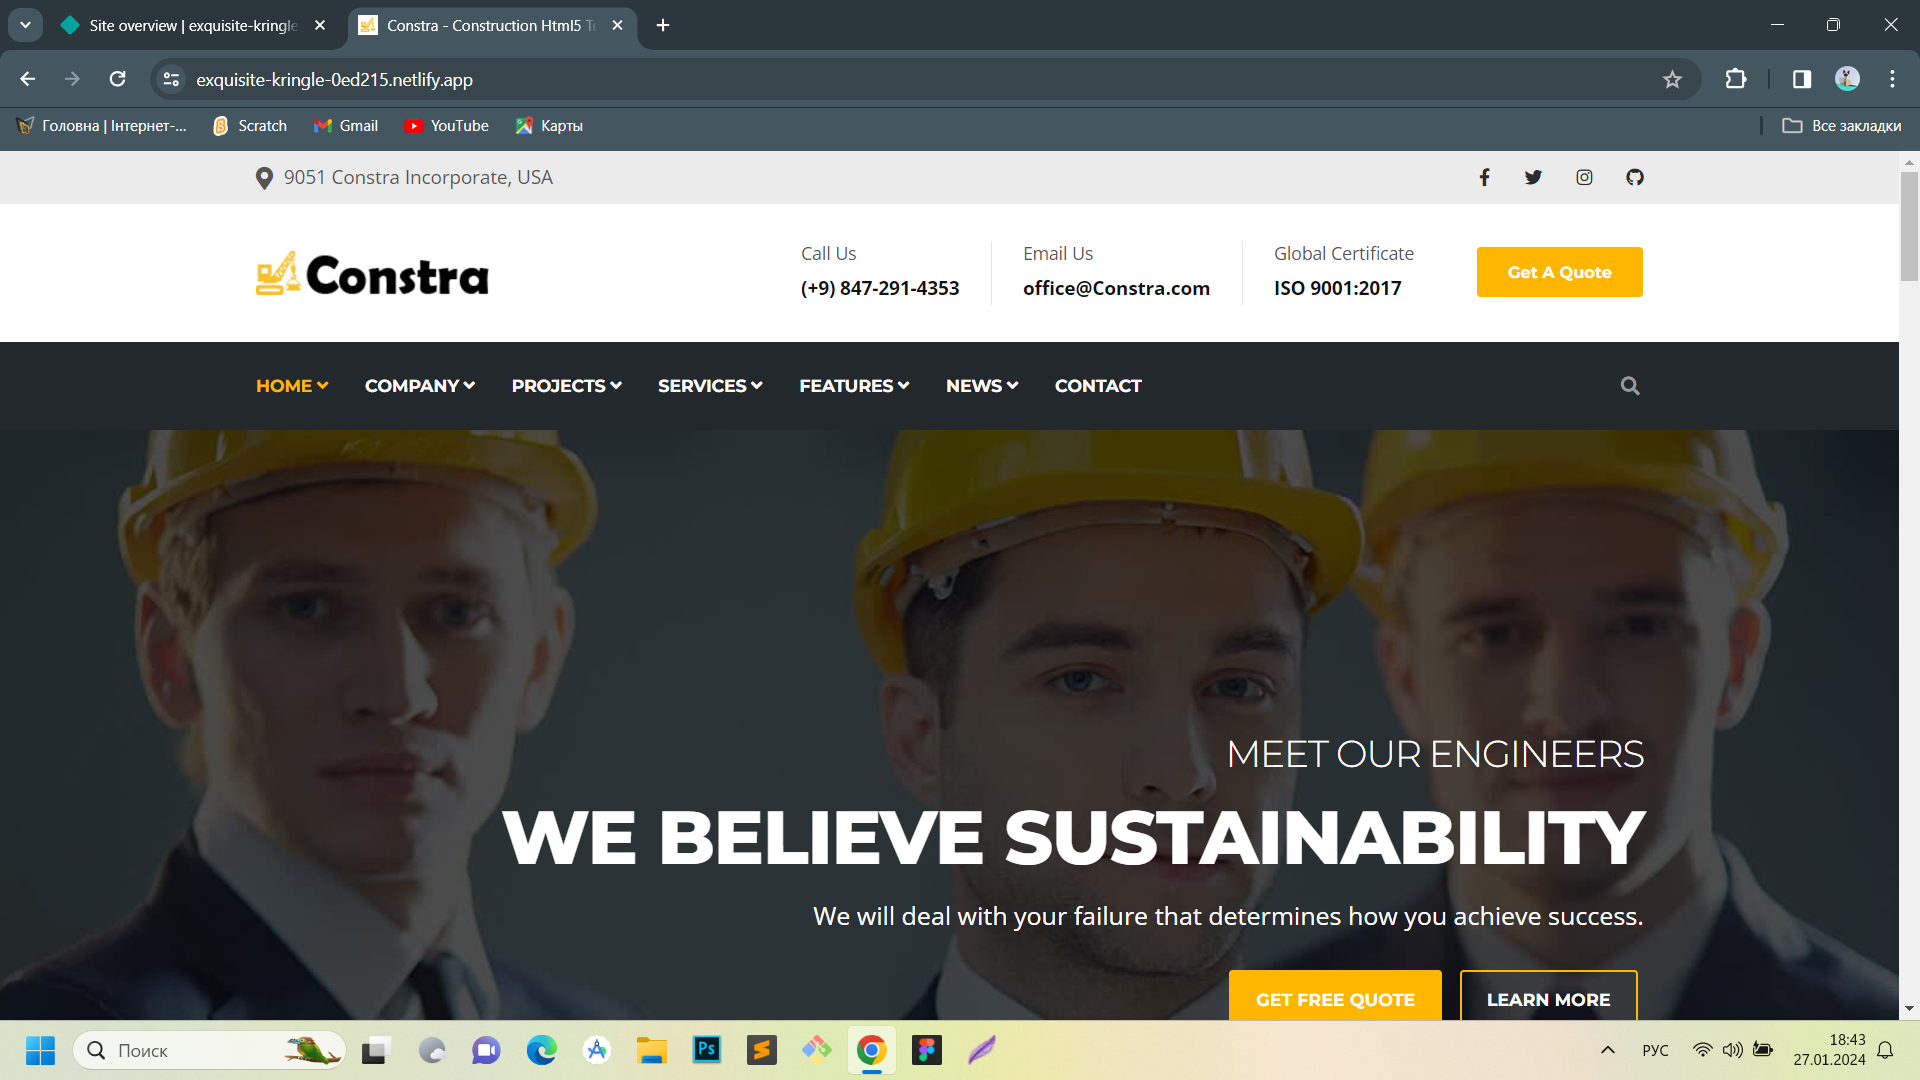Screen dimensions: 1920x1080
Task: Click the page vertical scrollbar thumb
Action: pyautogui.click(x=1909, y=226)
